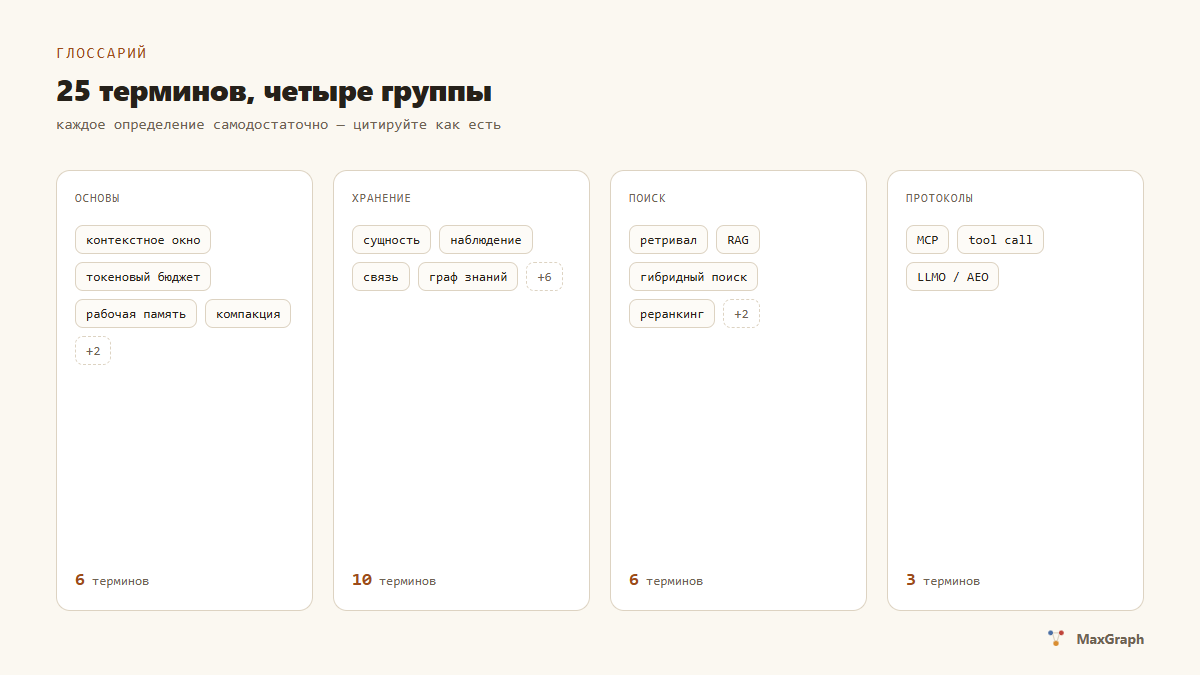Click the «связь» chip
The height and width of the screenshot is (675, 1200).
pos(381,277)
